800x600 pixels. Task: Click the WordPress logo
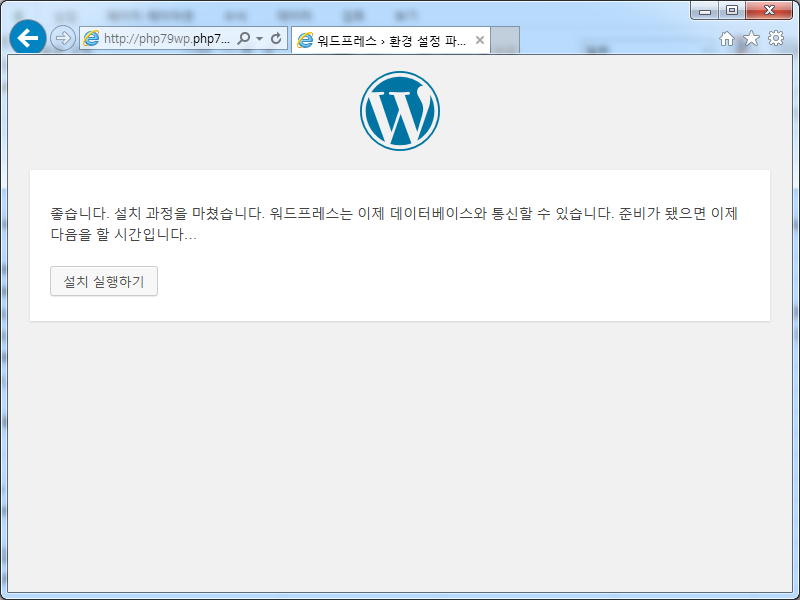coord(400,111)
